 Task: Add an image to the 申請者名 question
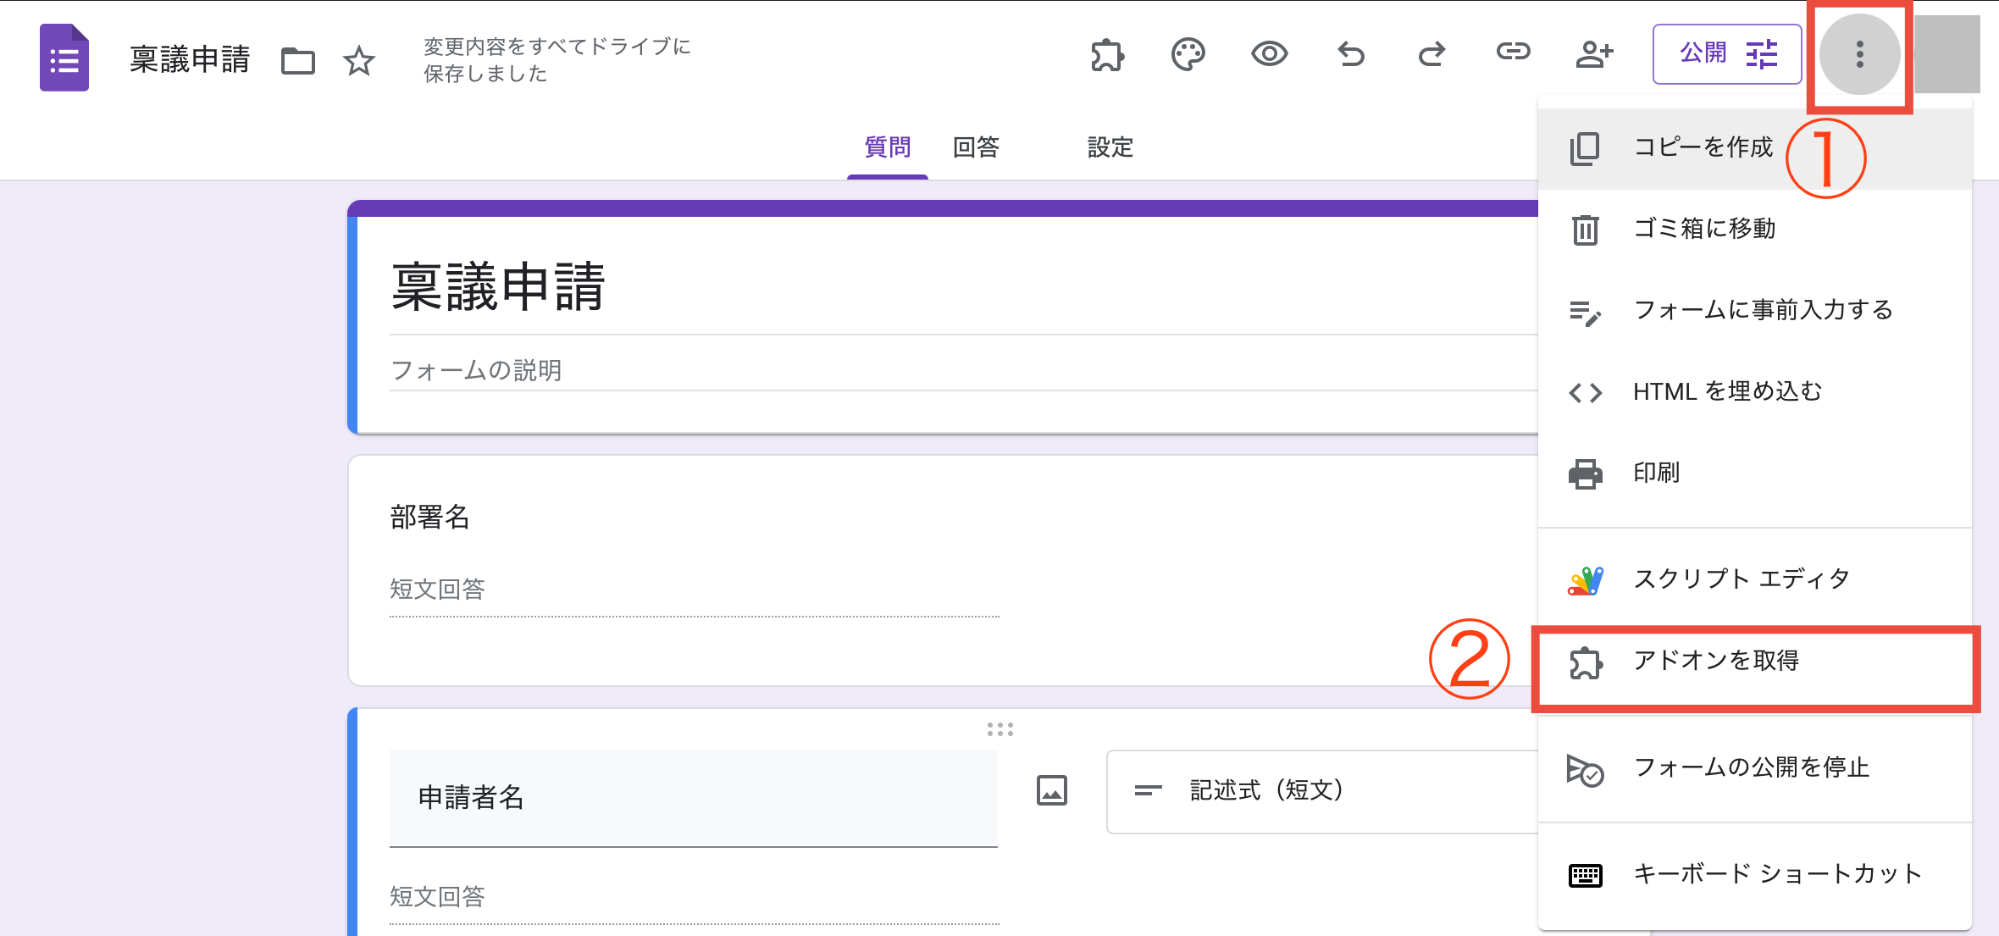tap(1052, 790)
